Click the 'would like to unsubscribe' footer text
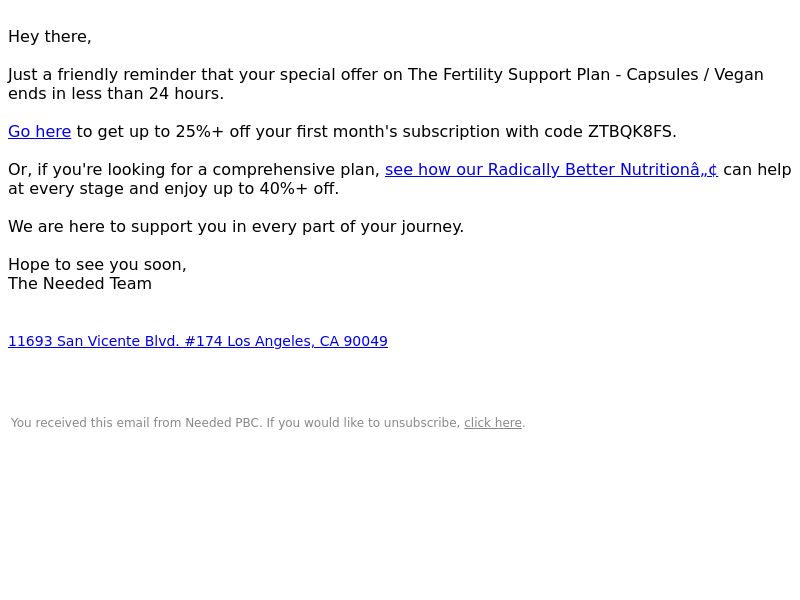Viewport: 800px width, 600px height. (x=382, y=423)
